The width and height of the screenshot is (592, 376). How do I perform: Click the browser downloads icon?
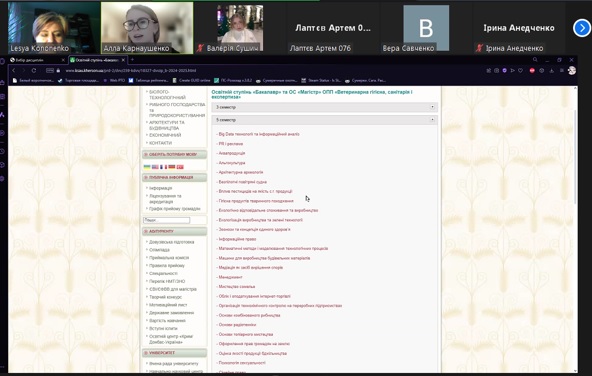[552, 71]
